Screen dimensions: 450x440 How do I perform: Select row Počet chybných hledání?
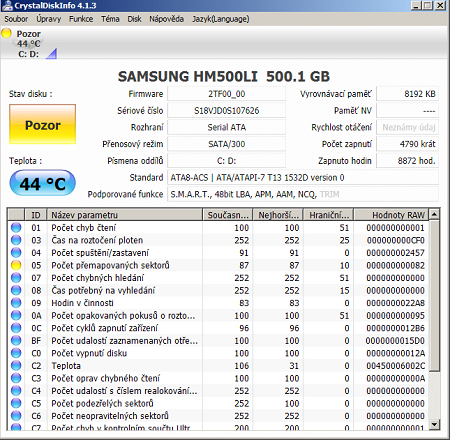218,278
